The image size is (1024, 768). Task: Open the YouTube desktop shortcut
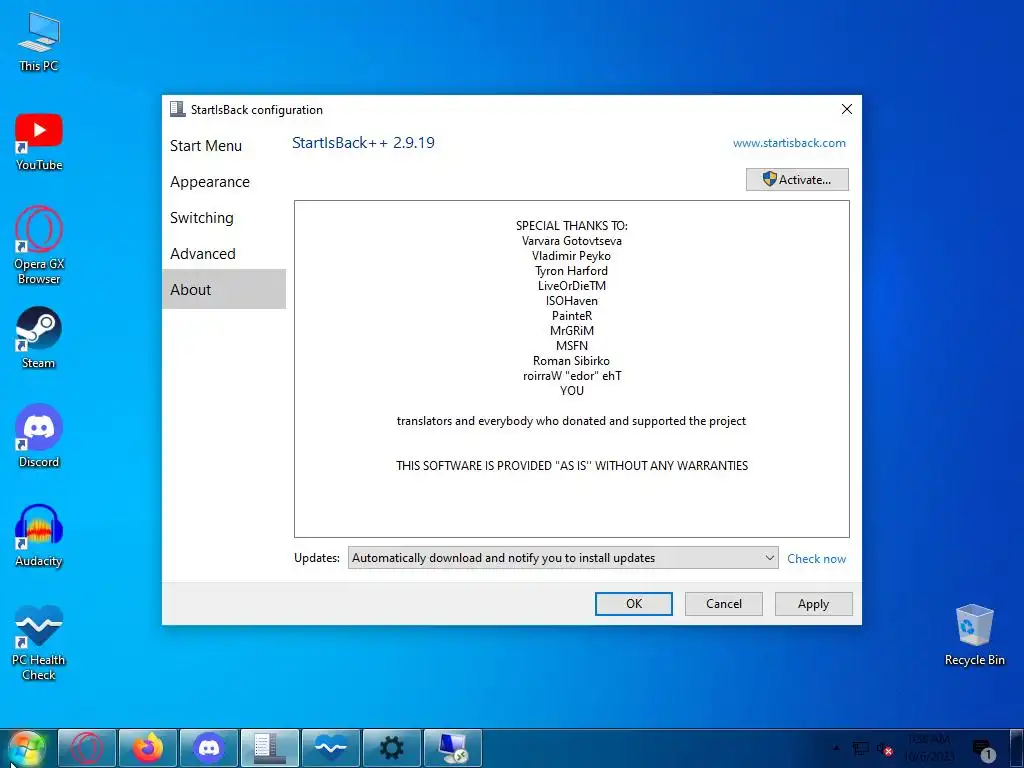coord(39,141)
